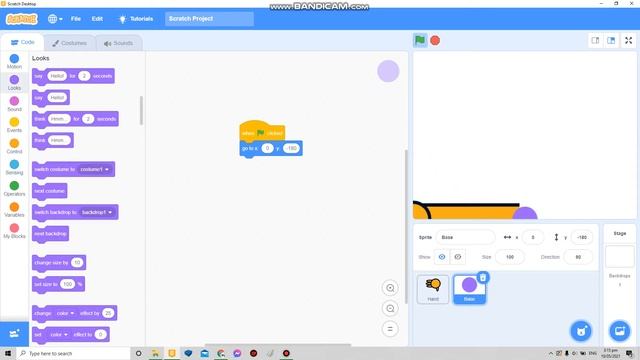Hide the sprite with the crossed eye button
Image resolution: width=640 pixels, height=360 pixels.
pyautogui.click(x=458, y=257)
